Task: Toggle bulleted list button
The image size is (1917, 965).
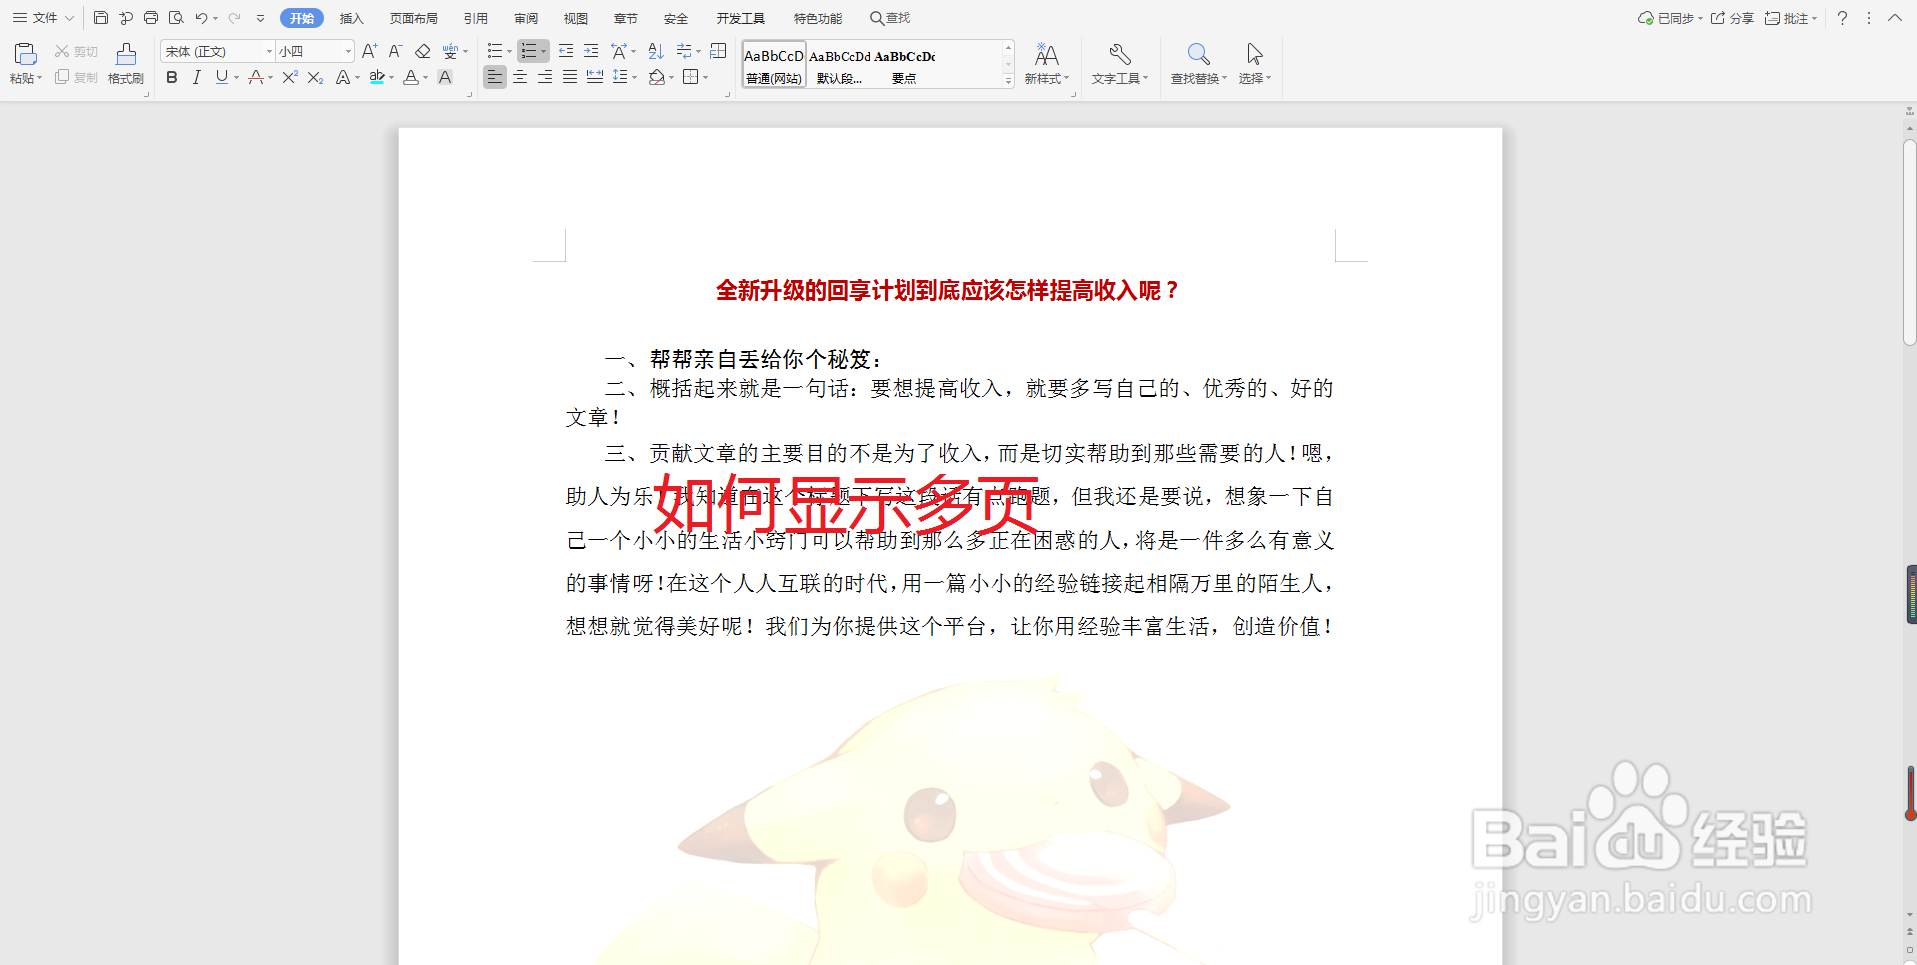Action: [495, 51]
